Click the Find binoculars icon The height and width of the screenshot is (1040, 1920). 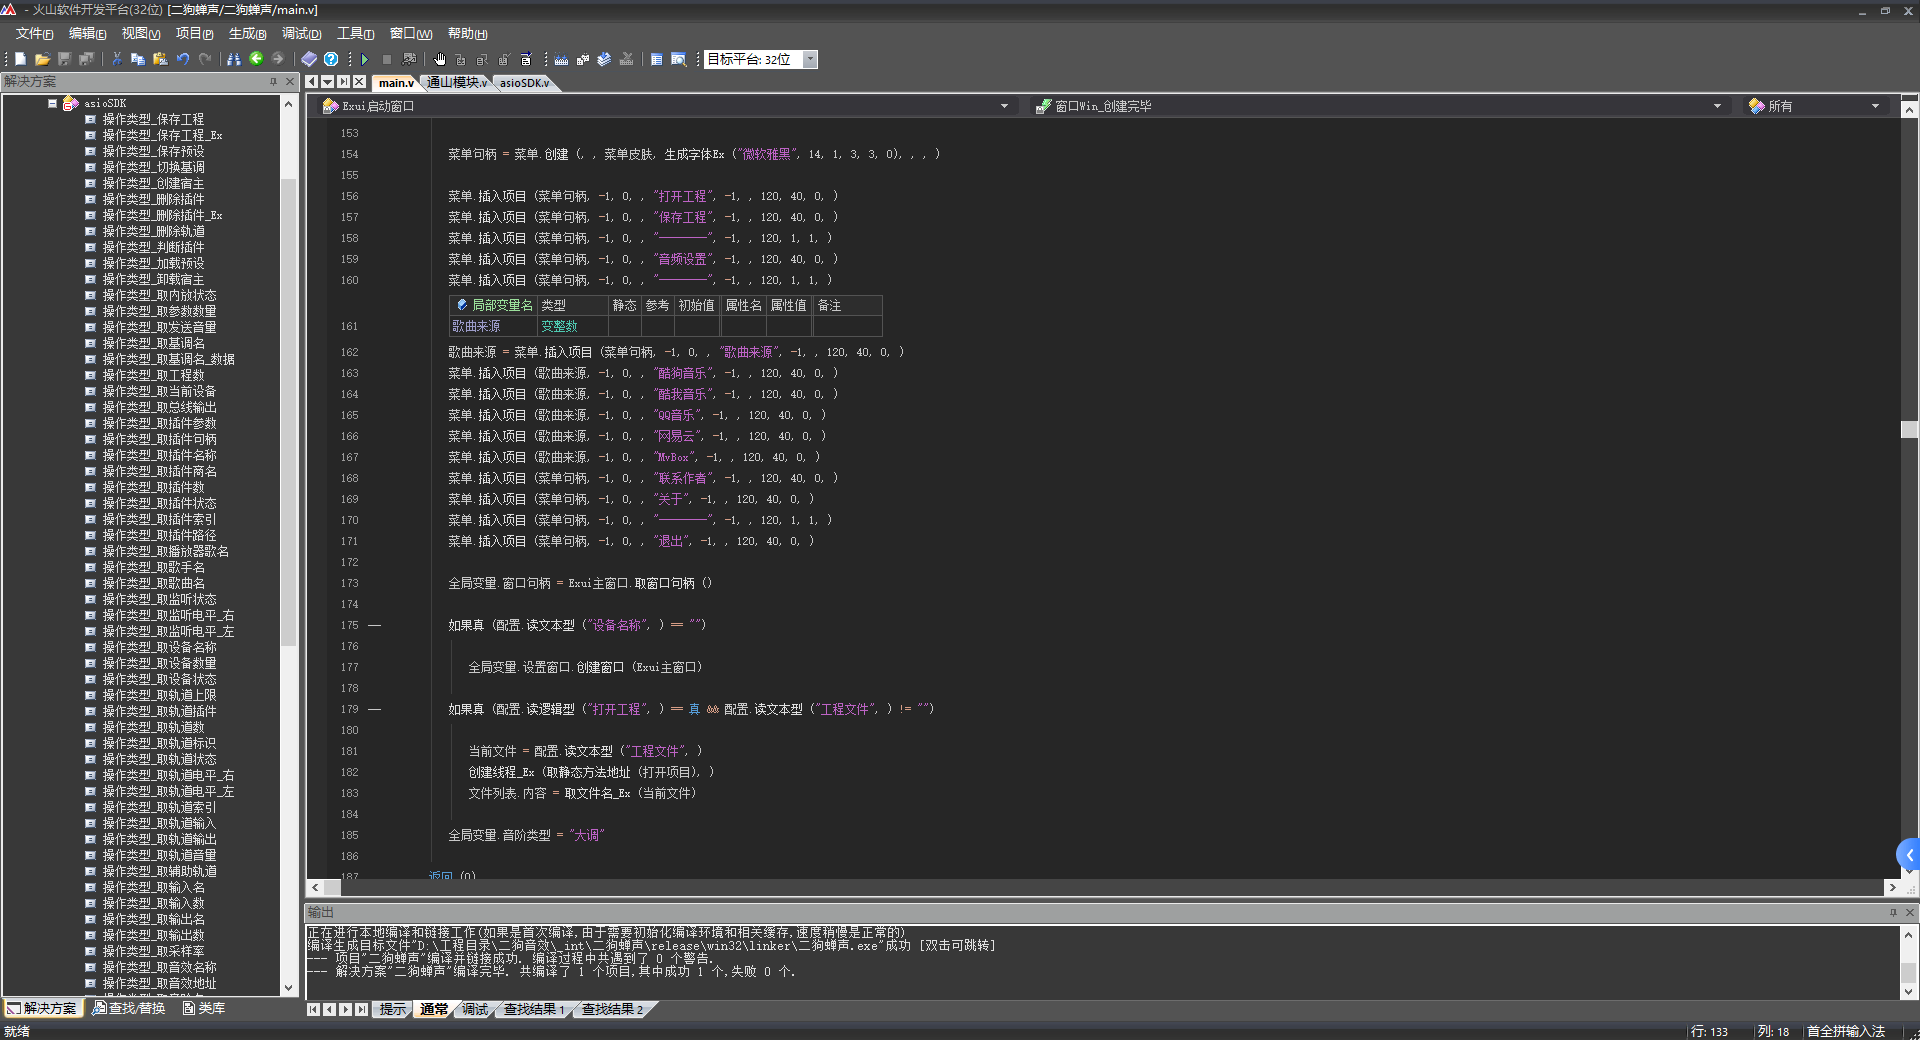(234, 59)
